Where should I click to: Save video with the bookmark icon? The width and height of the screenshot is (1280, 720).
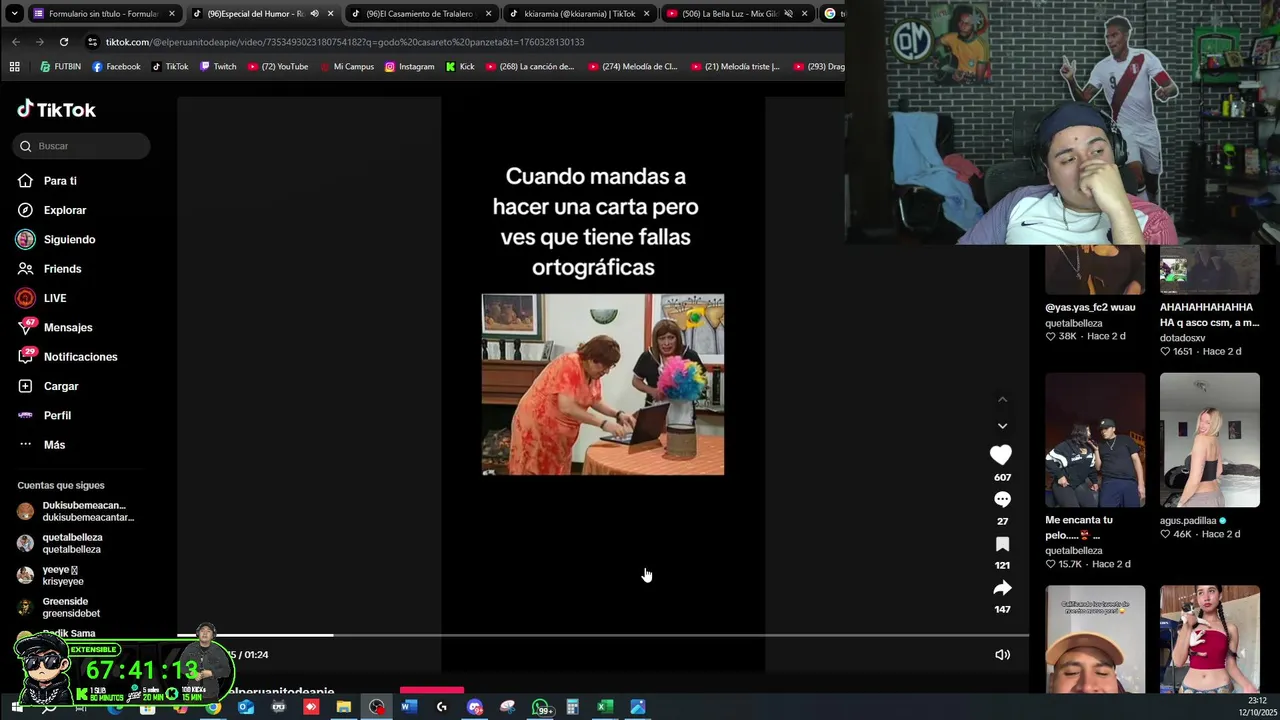(x=1002, y=544)
